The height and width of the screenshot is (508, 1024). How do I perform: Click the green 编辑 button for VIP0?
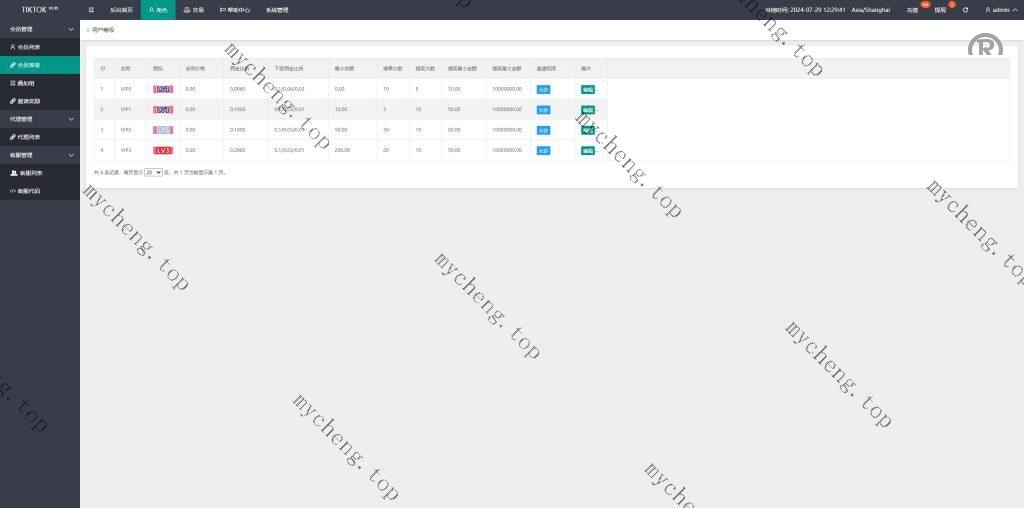[588, 89]
